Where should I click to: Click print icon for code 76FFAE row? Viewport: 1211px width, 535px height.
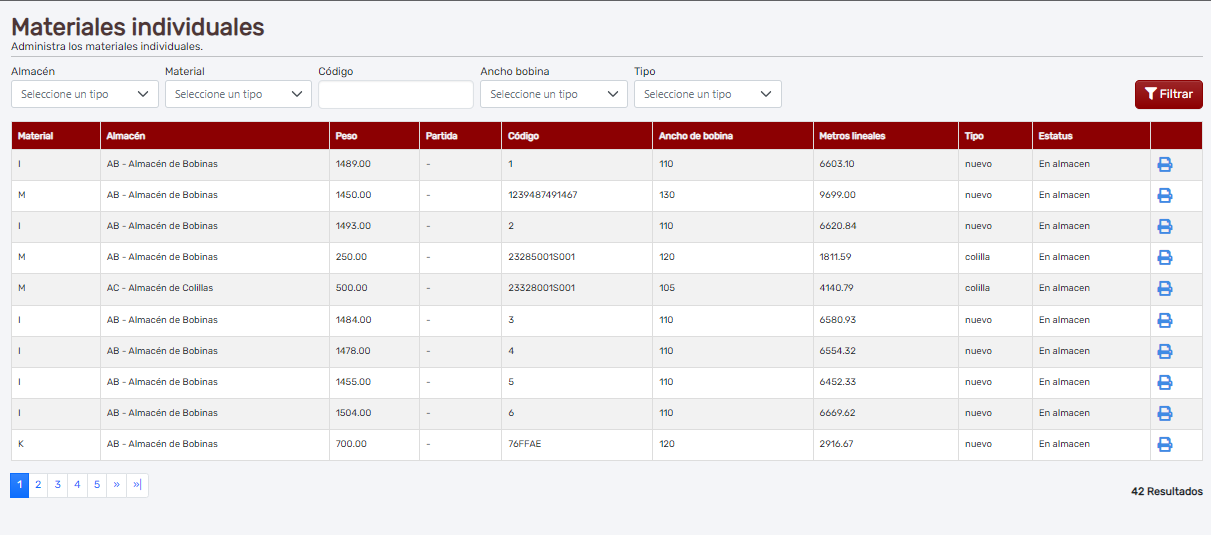click(x=1164, y=444)
